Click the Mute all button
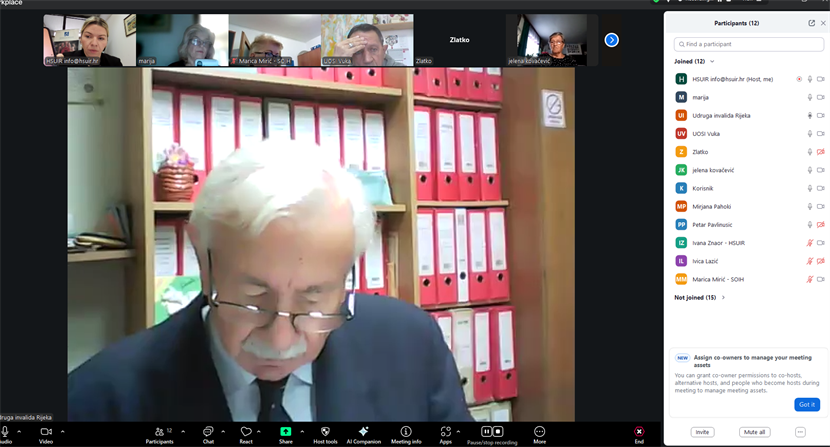The height and width of the screenshot is (447, 830). click(x=755, y=432)
